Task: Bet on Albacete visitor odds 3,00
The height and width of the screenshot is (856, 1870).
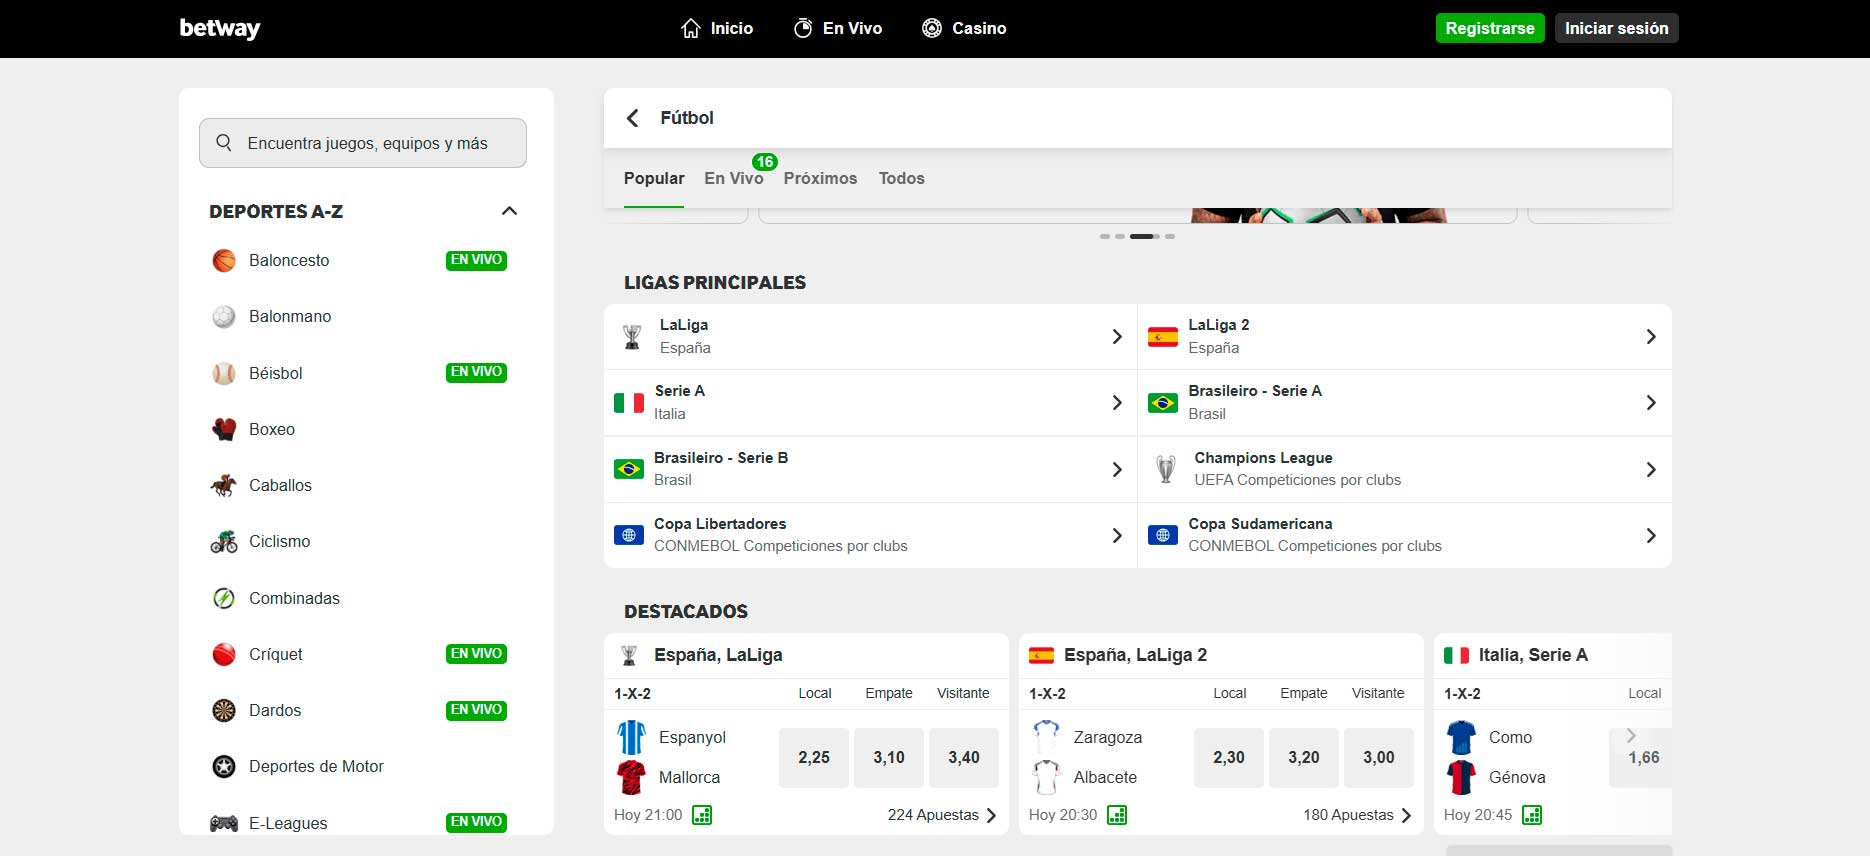Action: click(1379, 758)
